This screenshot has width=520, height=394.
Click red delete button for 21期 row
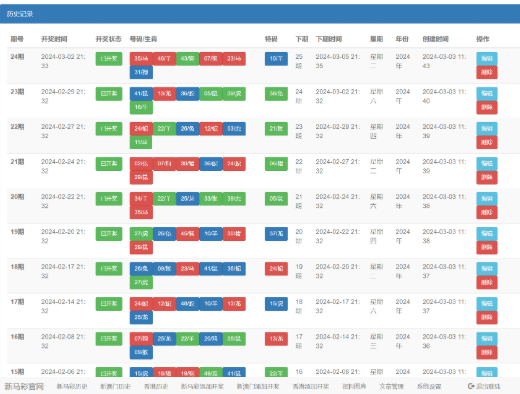(x=487, y=177)
